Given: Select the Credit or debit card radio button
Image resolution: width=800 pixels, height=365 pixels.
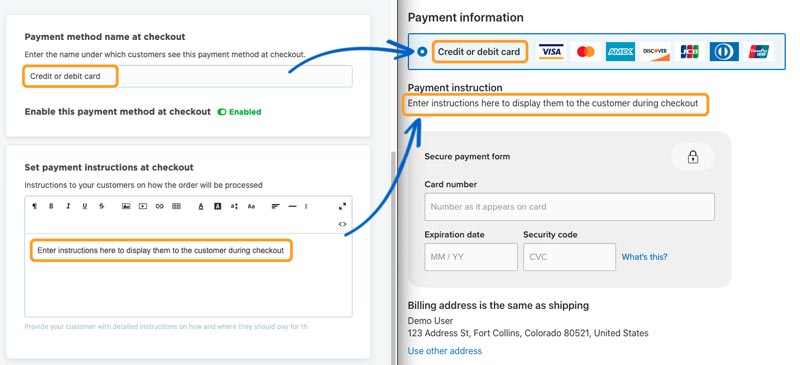Looking at the screenshot, I should pos(422,52).
